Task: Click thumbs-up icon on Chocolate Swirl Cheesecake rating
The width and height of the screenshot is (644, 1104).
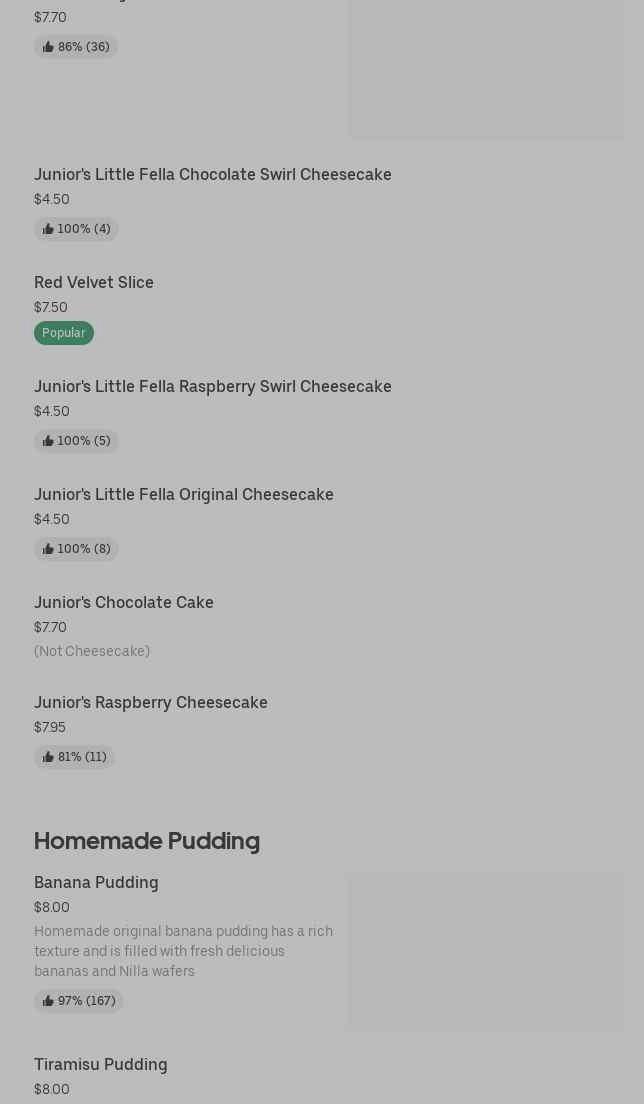Action: point(48,229)
